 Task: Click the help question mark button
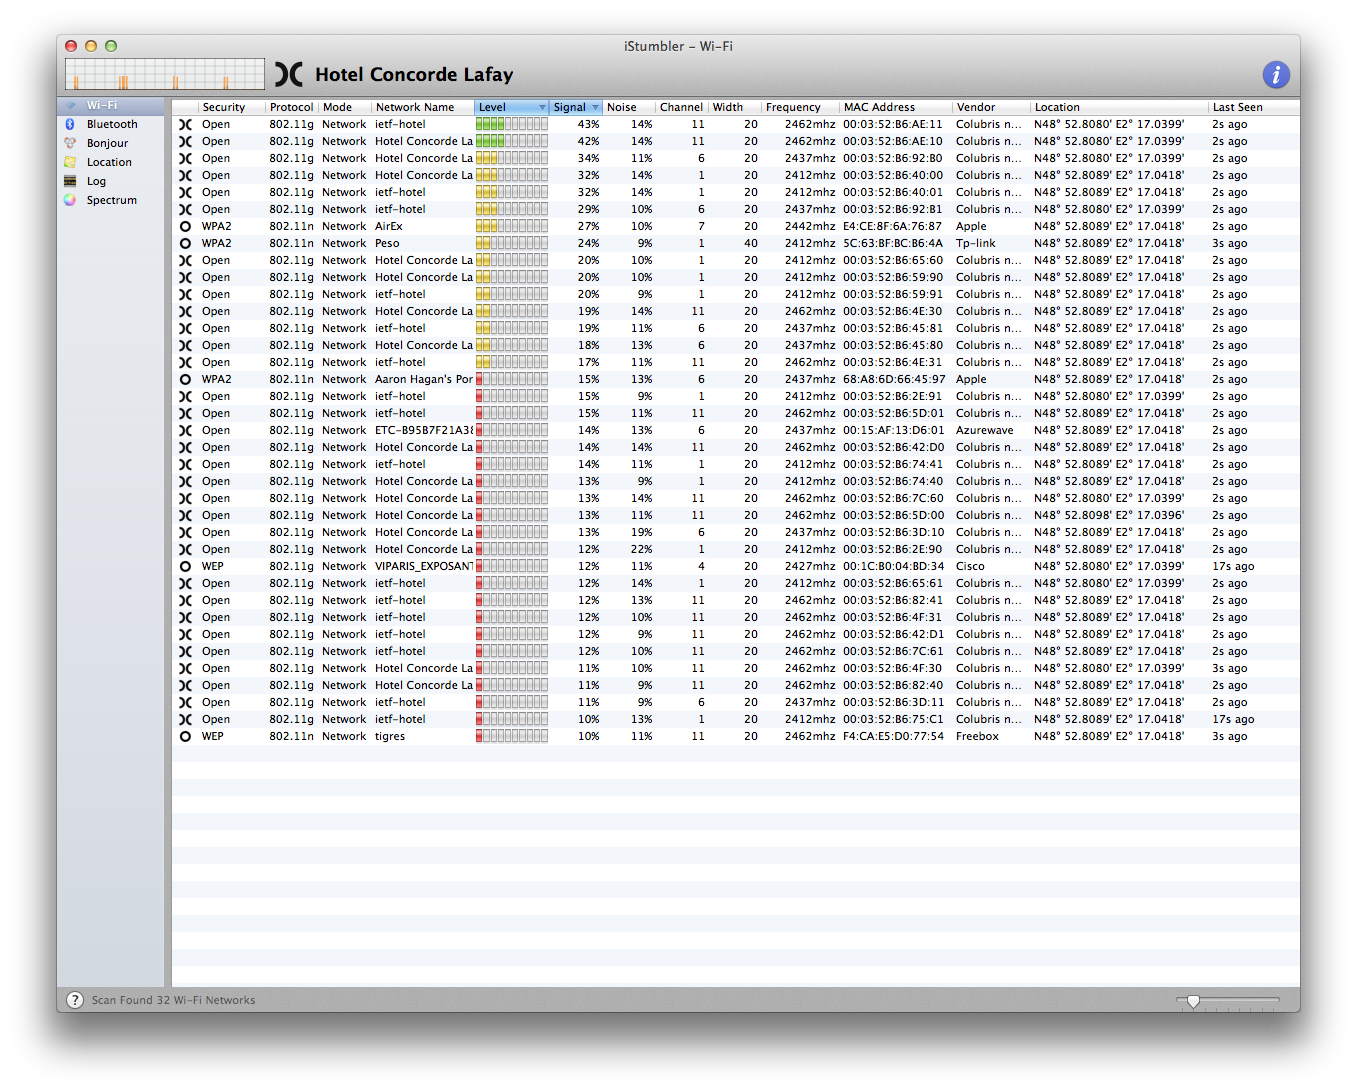click(x=75, y=1000)
